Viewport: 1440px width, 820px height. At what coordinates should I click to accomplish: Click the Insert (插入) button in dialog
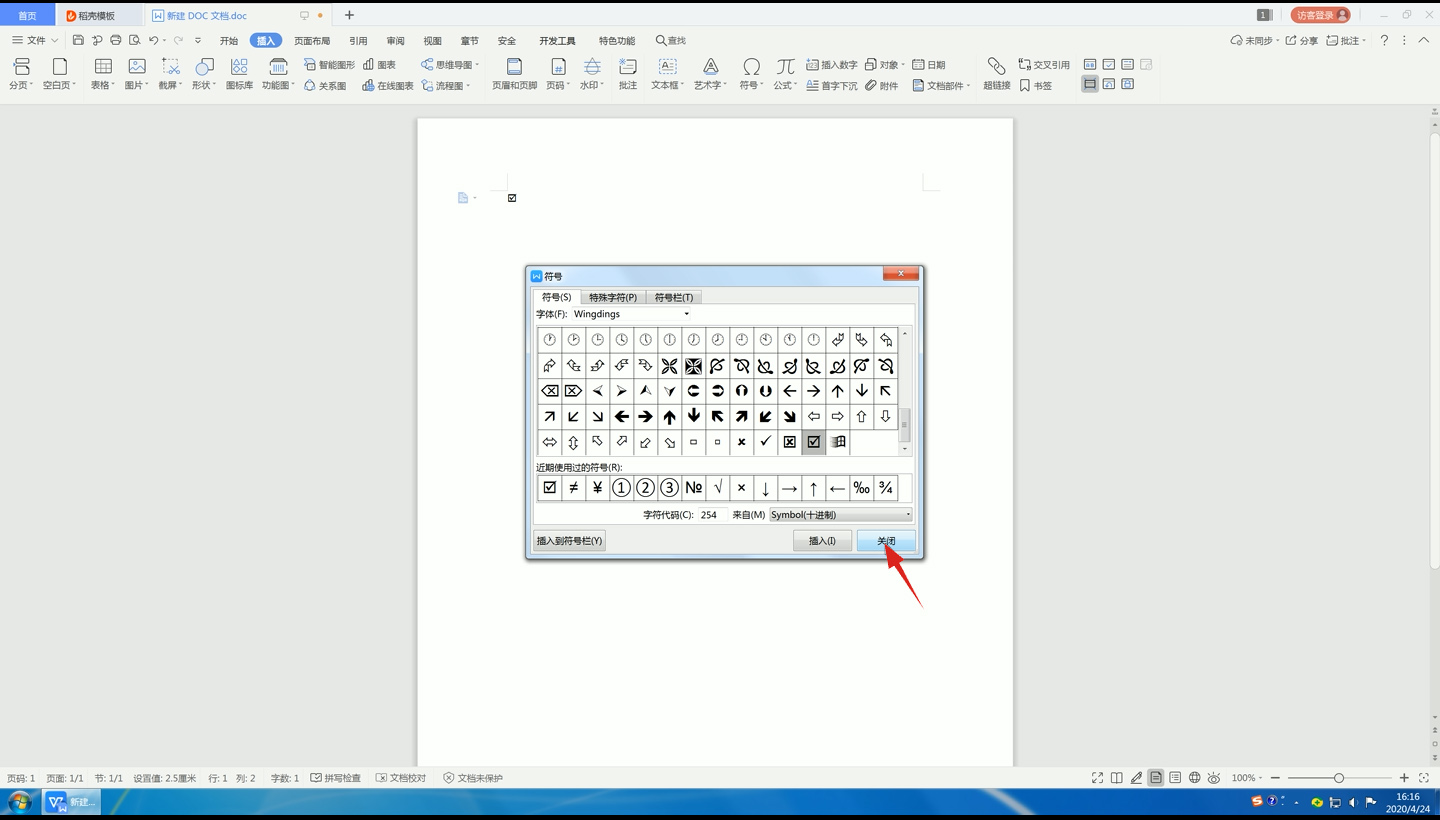(x=822, y=541)
